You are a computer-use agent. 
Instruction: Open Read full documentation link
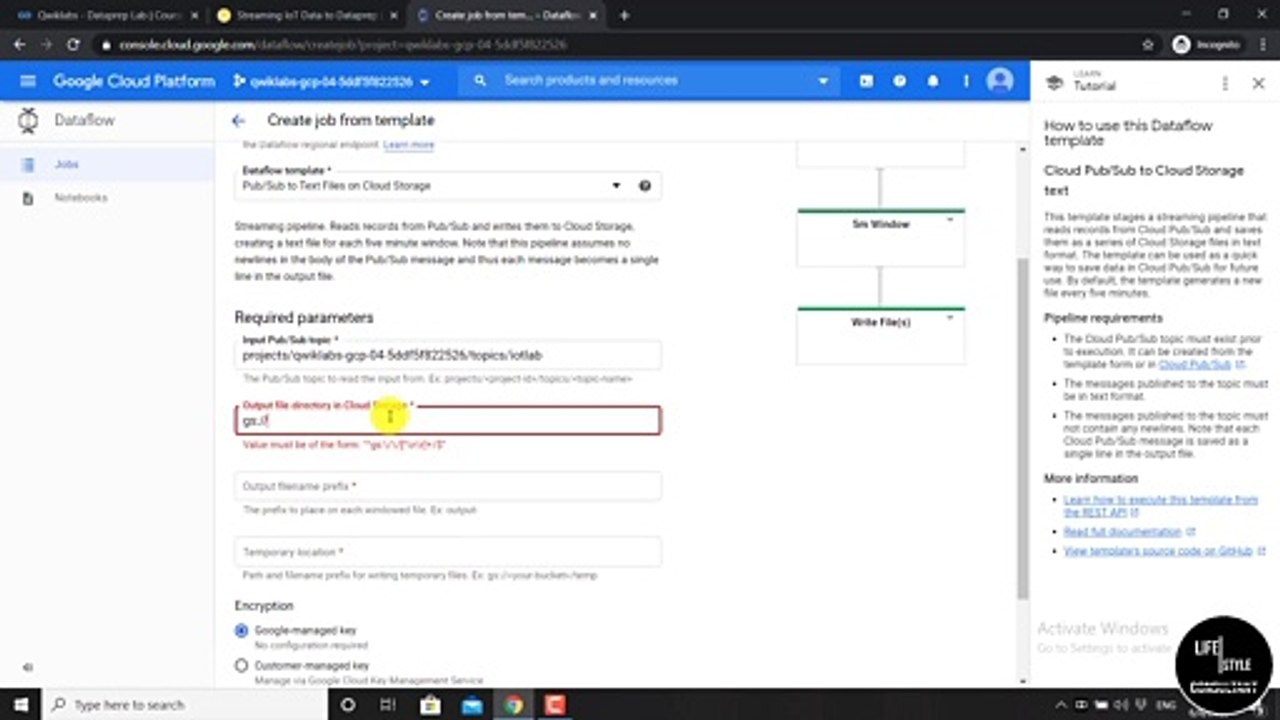pos(1123,532)
